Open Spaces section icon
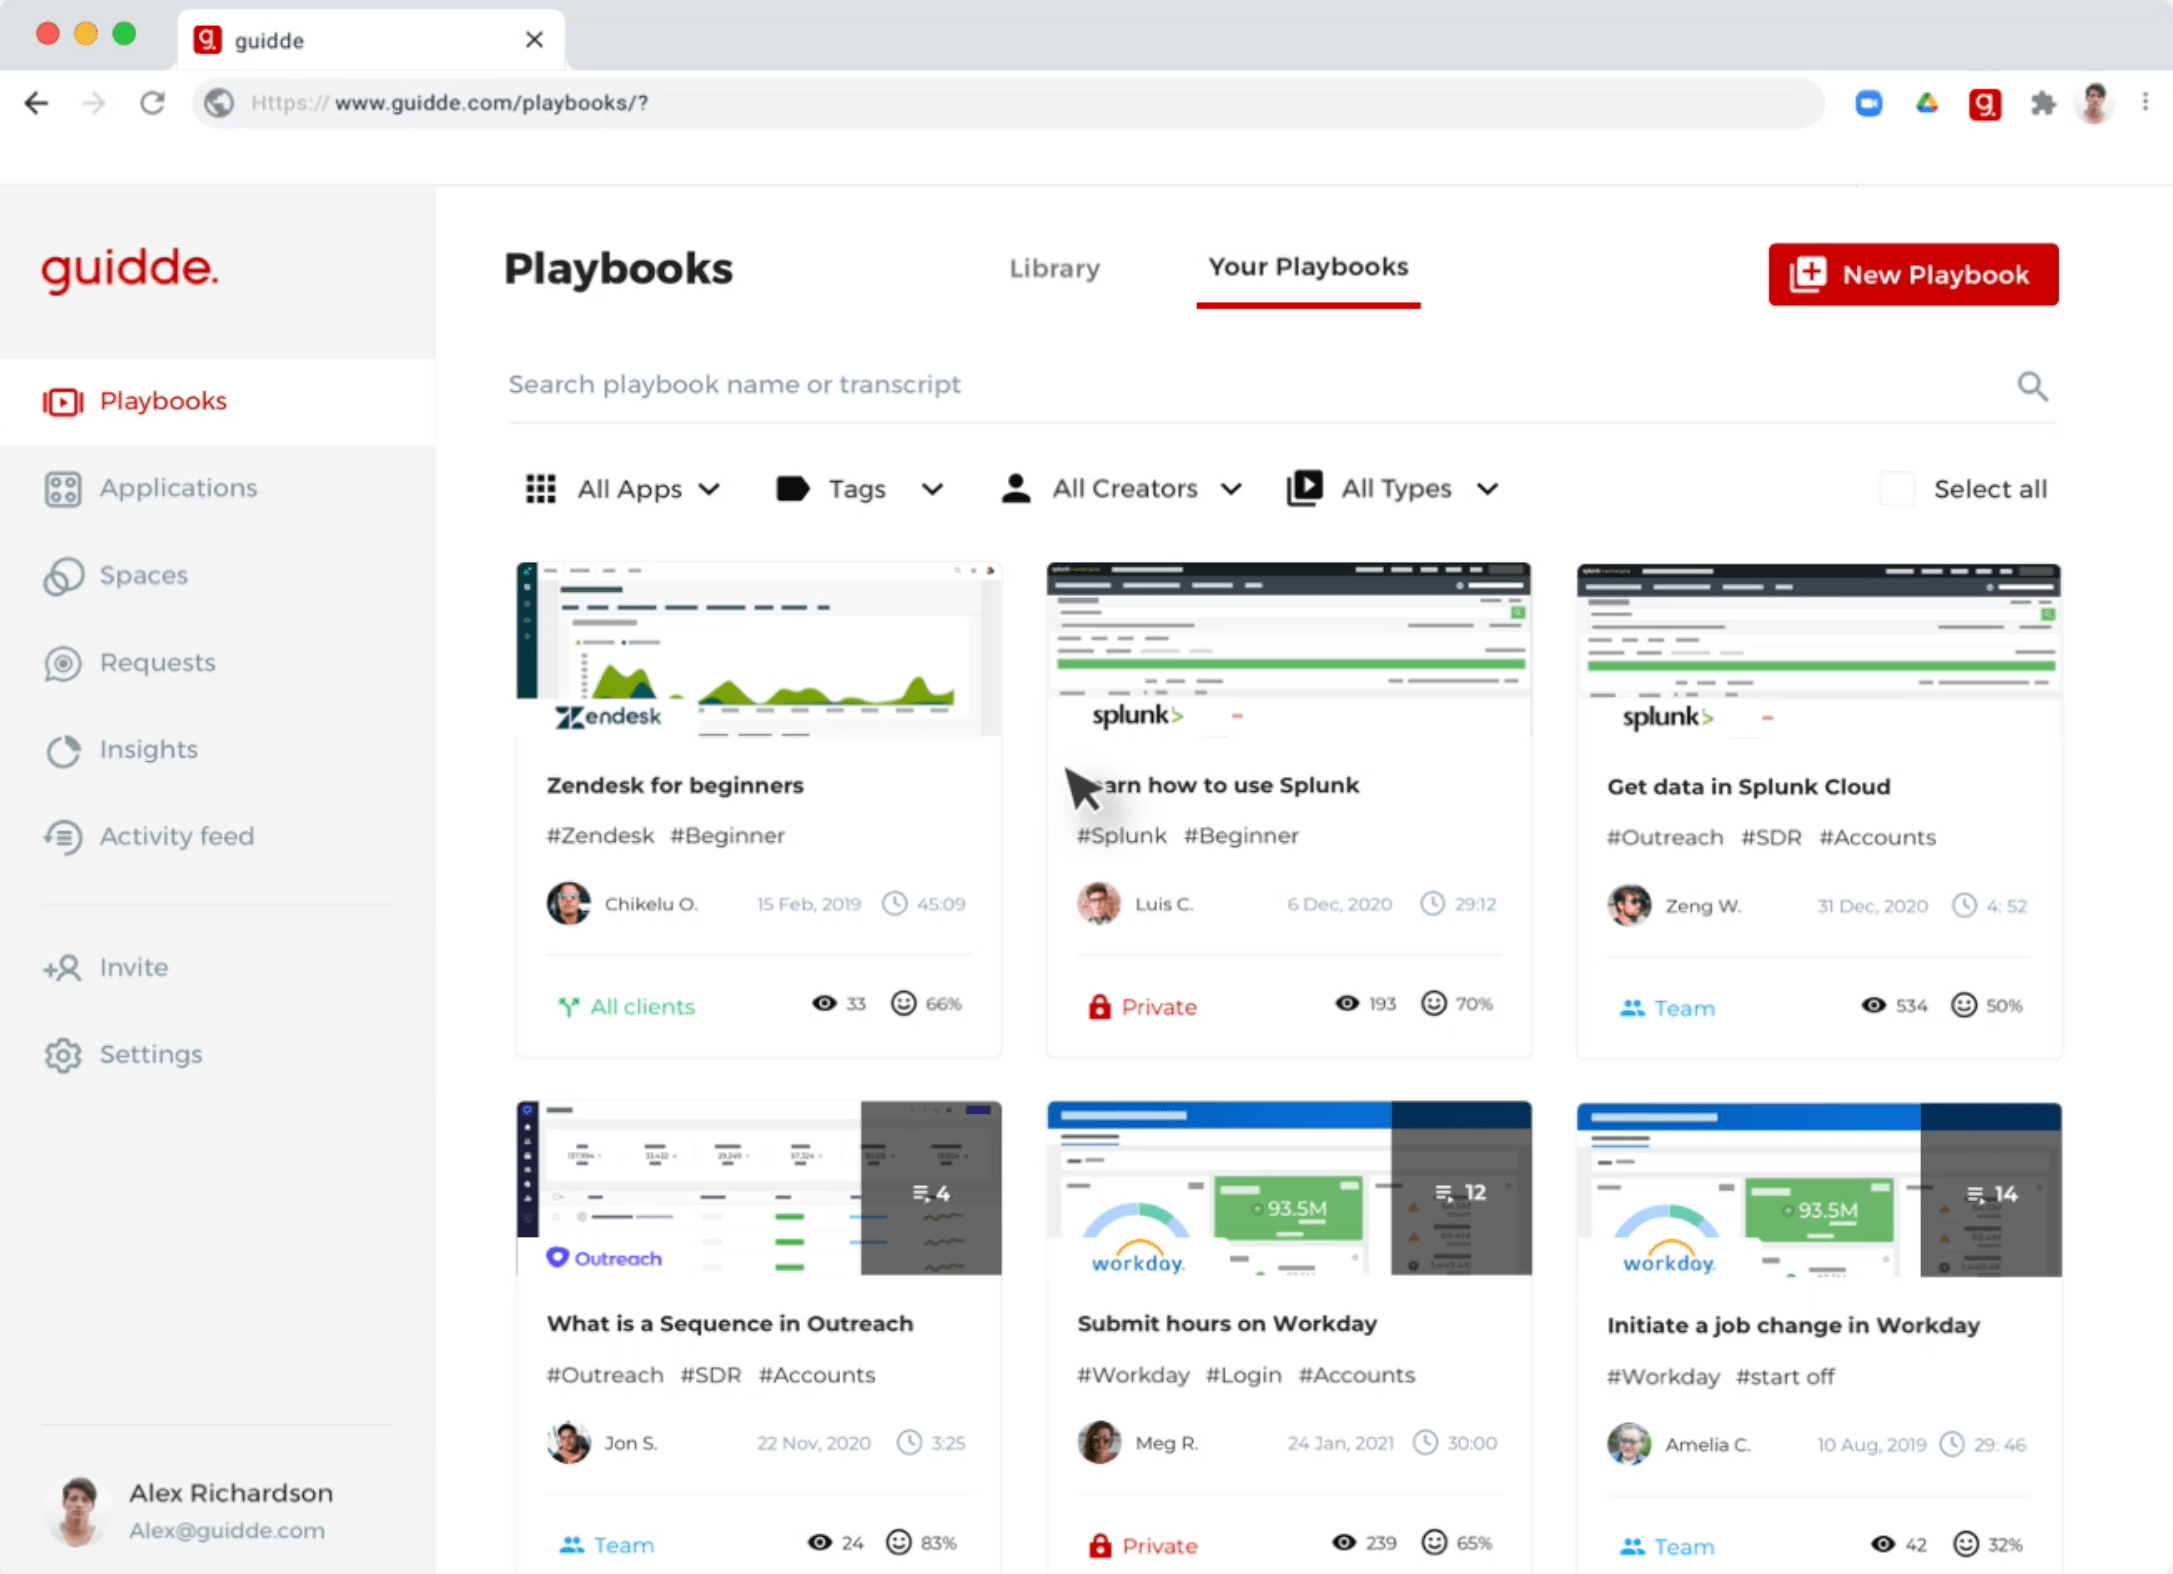This screenshot has width=2173, height=1574. (x=62, y=576)
